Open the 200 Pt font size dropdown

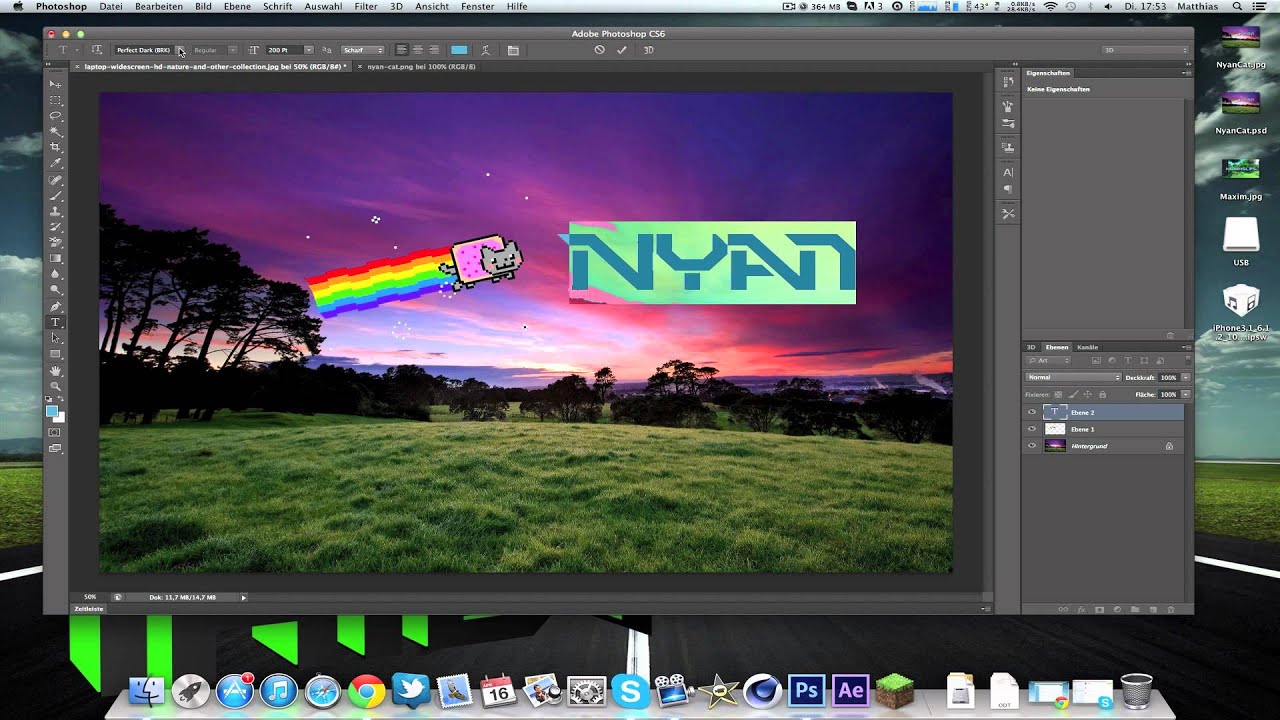309,49
